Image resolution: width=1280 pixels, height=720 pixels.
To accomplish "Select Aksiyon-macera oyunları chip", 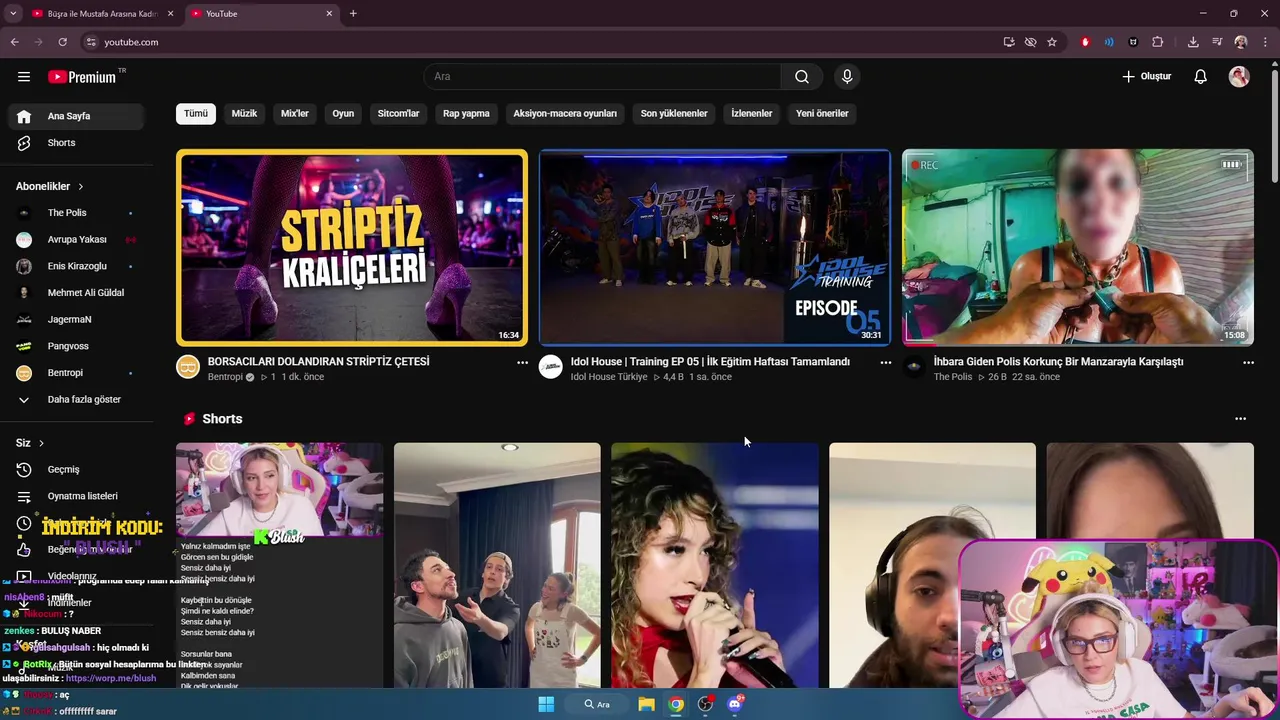I will pyautogui.click(x=565, y=114).
